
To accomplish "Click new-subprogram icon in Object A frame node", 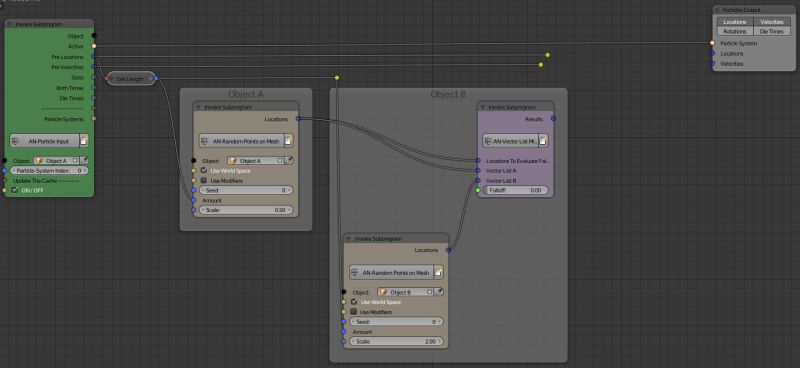I will point(289,140).
